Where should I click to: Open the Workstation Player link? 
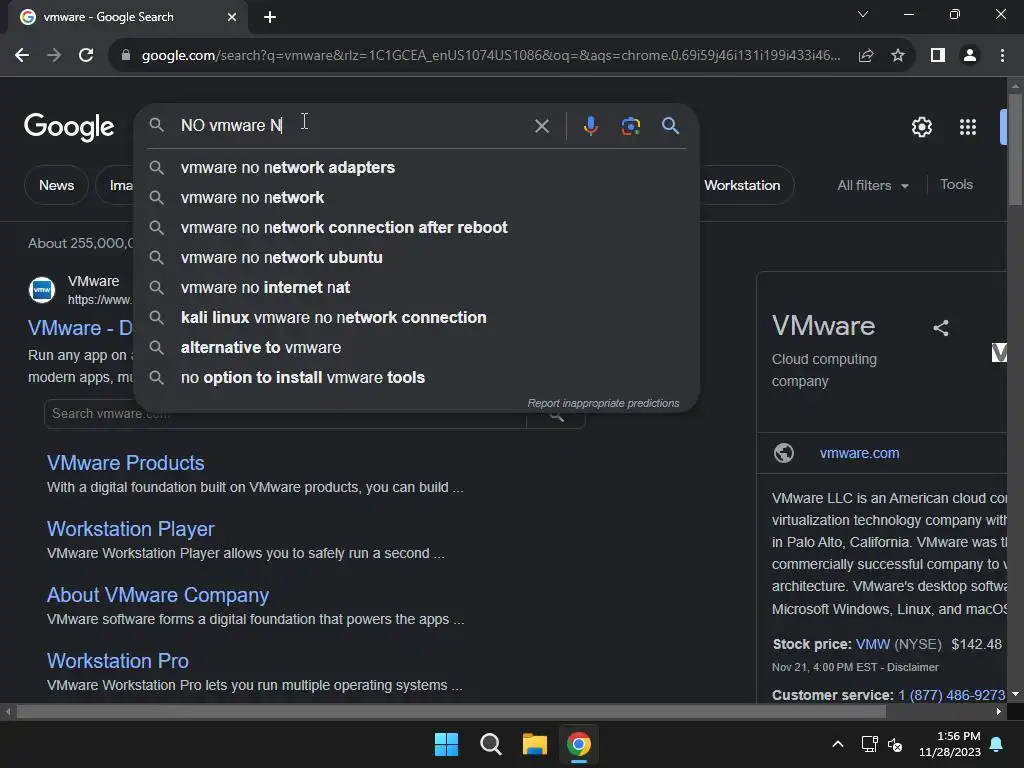(x=131, y=529)
